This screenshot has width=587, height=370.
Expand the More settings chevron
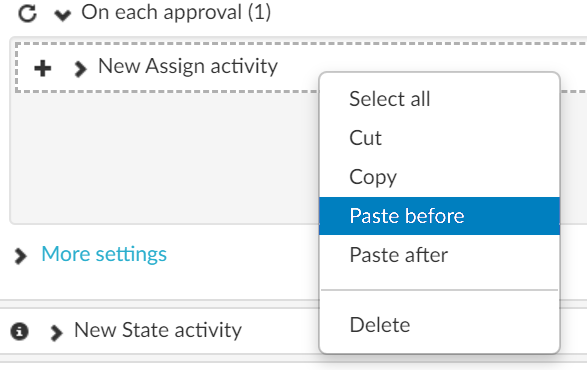point(20,256)
